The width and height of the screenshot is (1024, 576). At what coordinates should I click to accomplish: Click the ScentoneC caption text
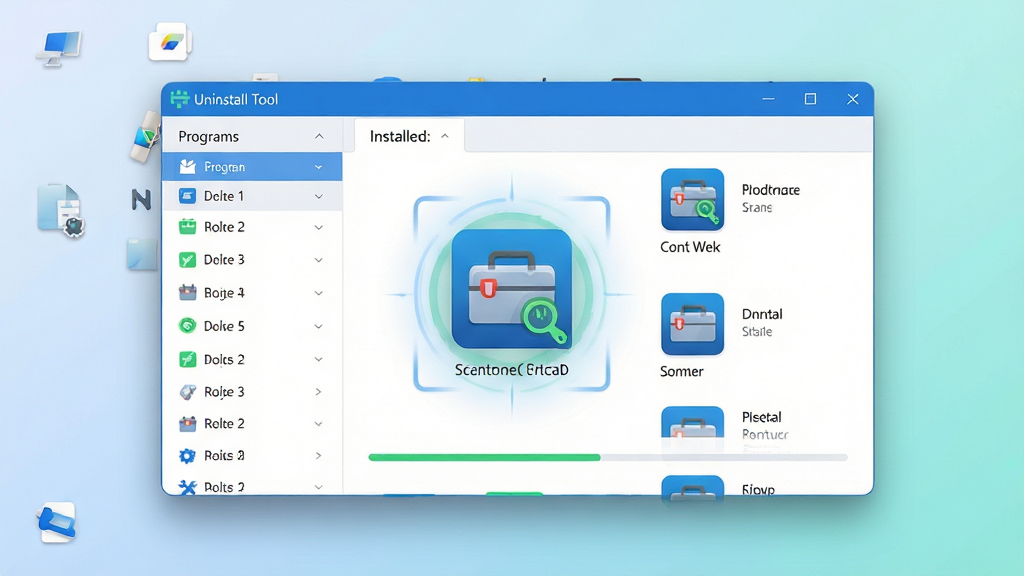(x=511, y=370)
